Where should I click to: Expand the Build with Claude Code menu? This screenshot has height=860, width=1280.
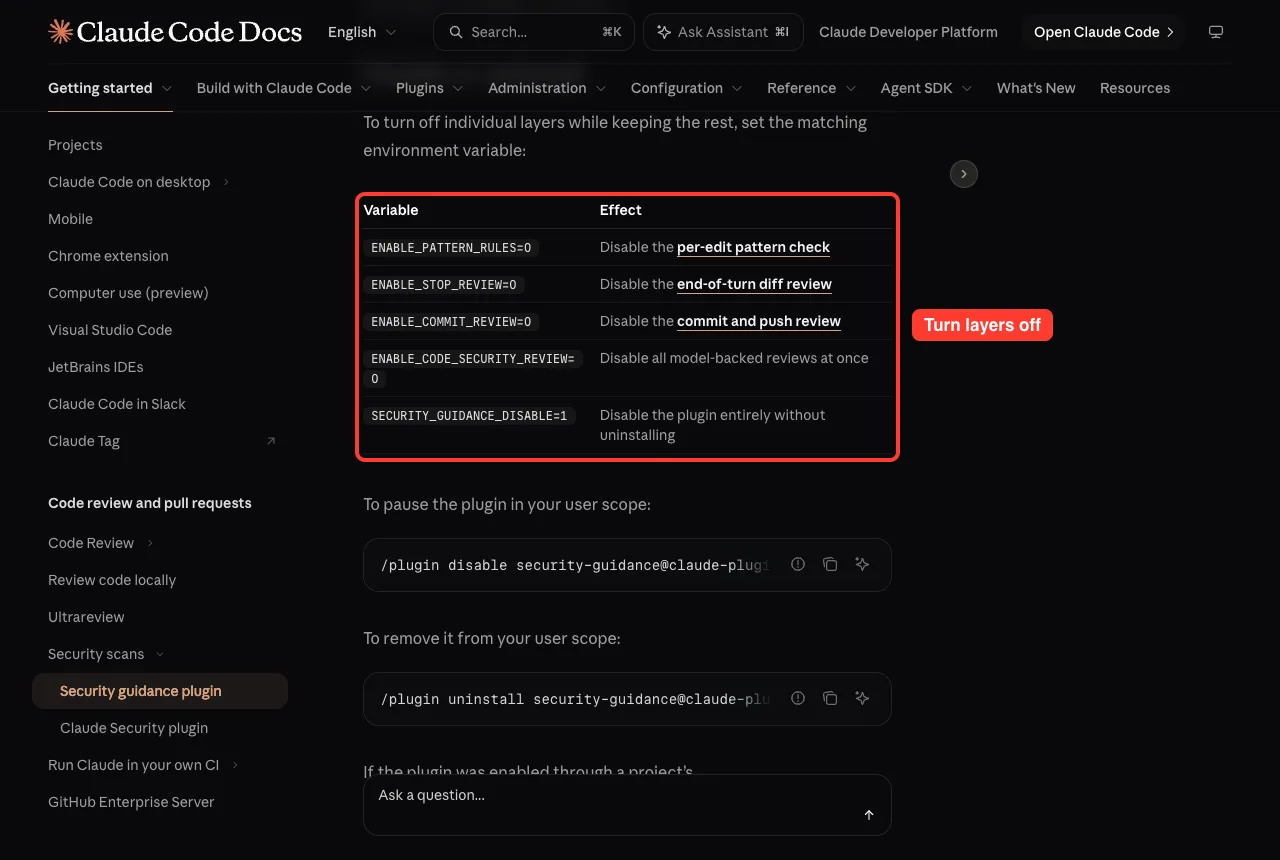[x=285, y=88]
